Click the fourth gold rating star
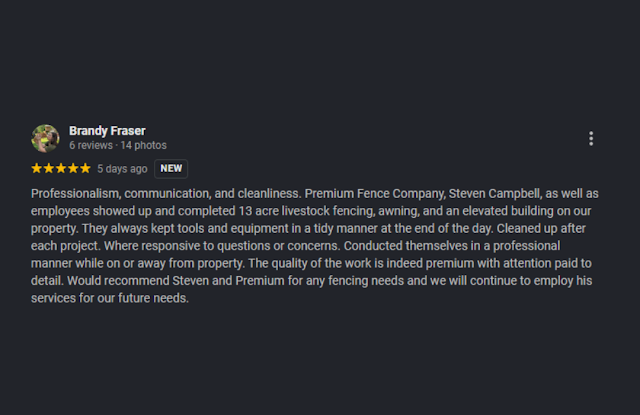The height and width of the screenshot is (415, 640). [73, 169]
